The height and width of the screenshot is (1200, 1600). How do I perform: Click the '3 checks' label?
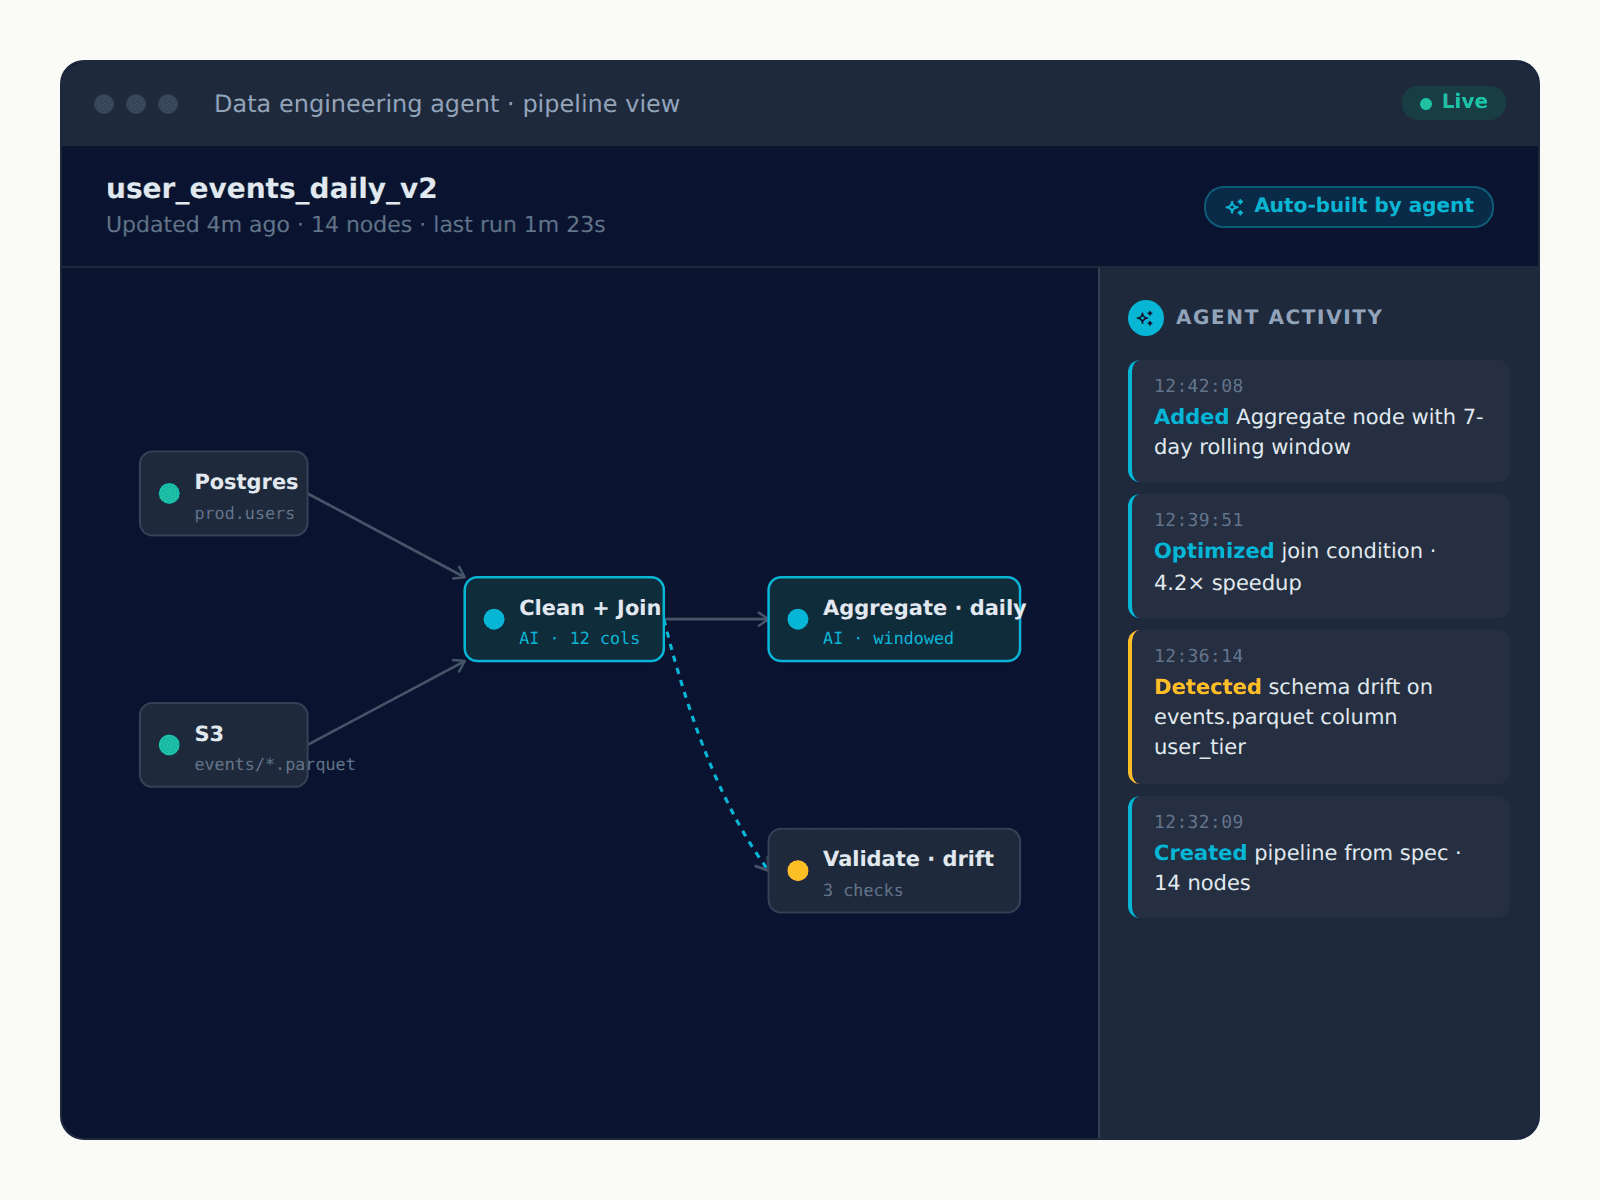pyautogui.click(x=863, y=891)
